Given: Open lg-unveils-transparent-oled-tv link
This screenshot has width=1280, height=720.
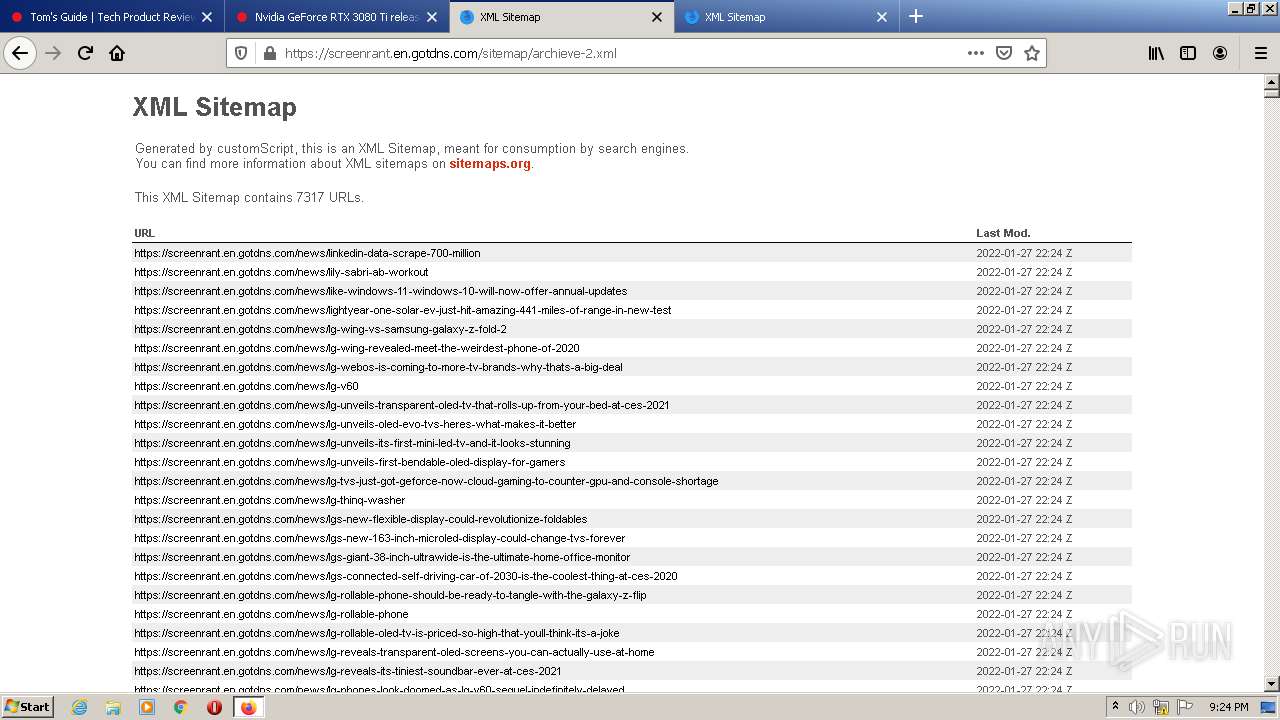Looking at the screenshot, I should tap(402, 405).
